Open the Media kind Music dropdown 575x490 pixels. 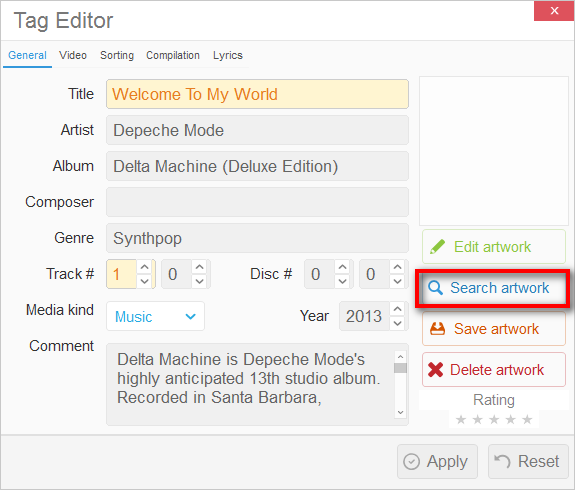coord(155,316)
